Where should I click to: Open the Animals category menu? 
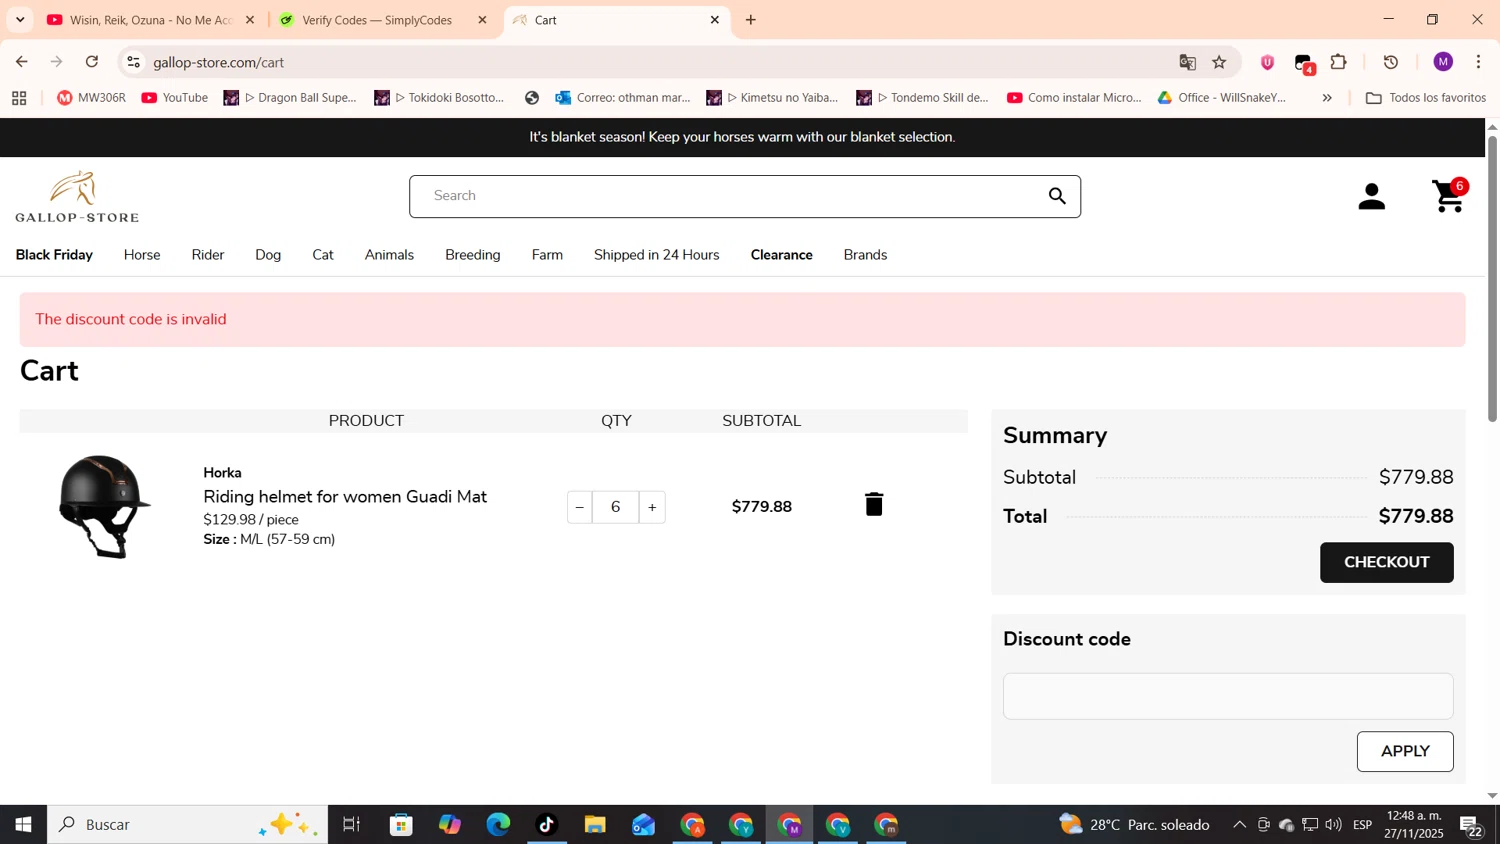click(389, 255)
